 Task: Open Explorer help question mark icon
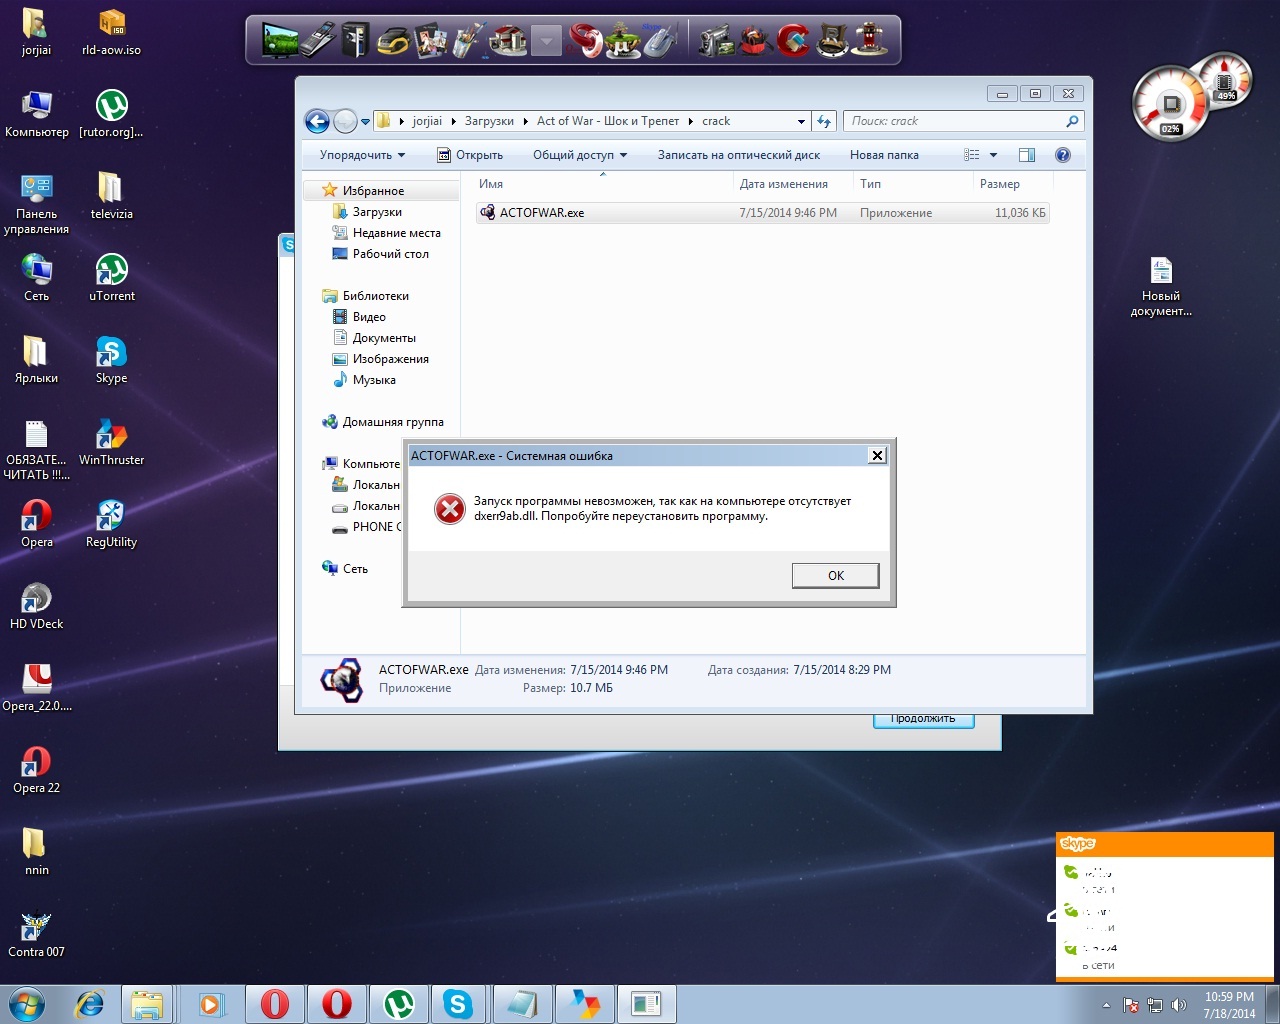[x=1062, y=155]
